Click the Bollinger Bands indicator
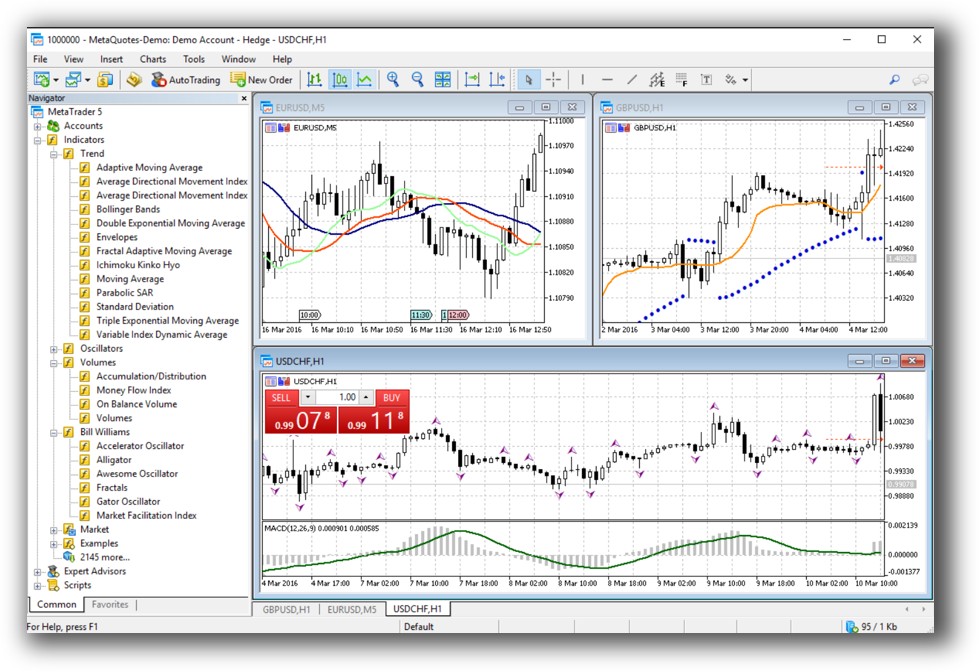979x672 pixels. pyautogui.click(x=128, y=209)
